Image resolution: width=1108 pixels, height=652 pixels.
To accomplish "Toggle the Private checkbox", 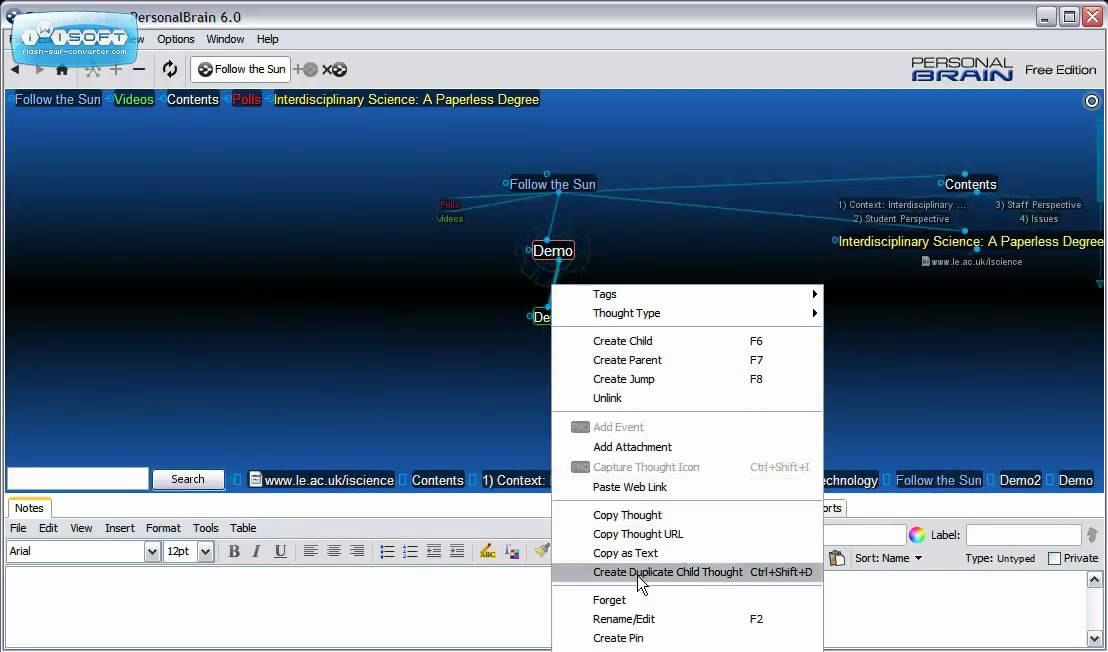I will tap(1054, 558).
